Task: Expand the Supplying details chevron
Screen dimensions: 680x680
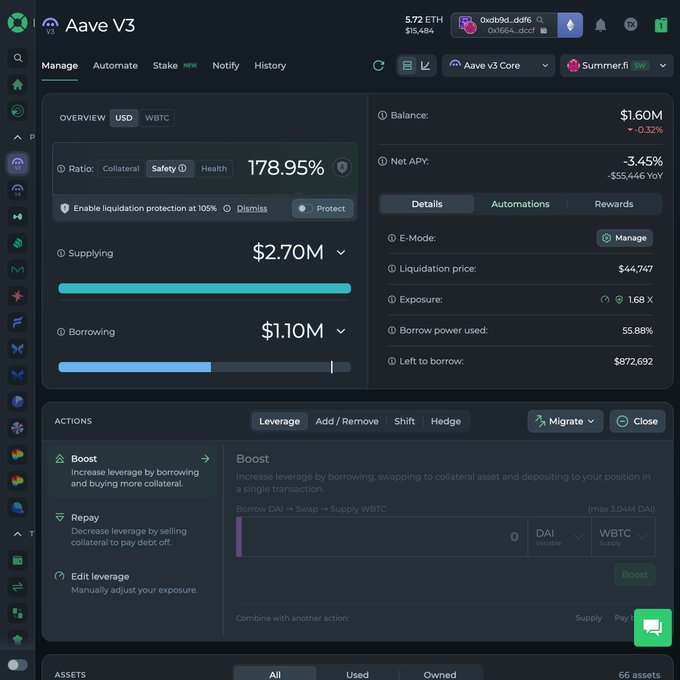Action: (x=341, y=252)
